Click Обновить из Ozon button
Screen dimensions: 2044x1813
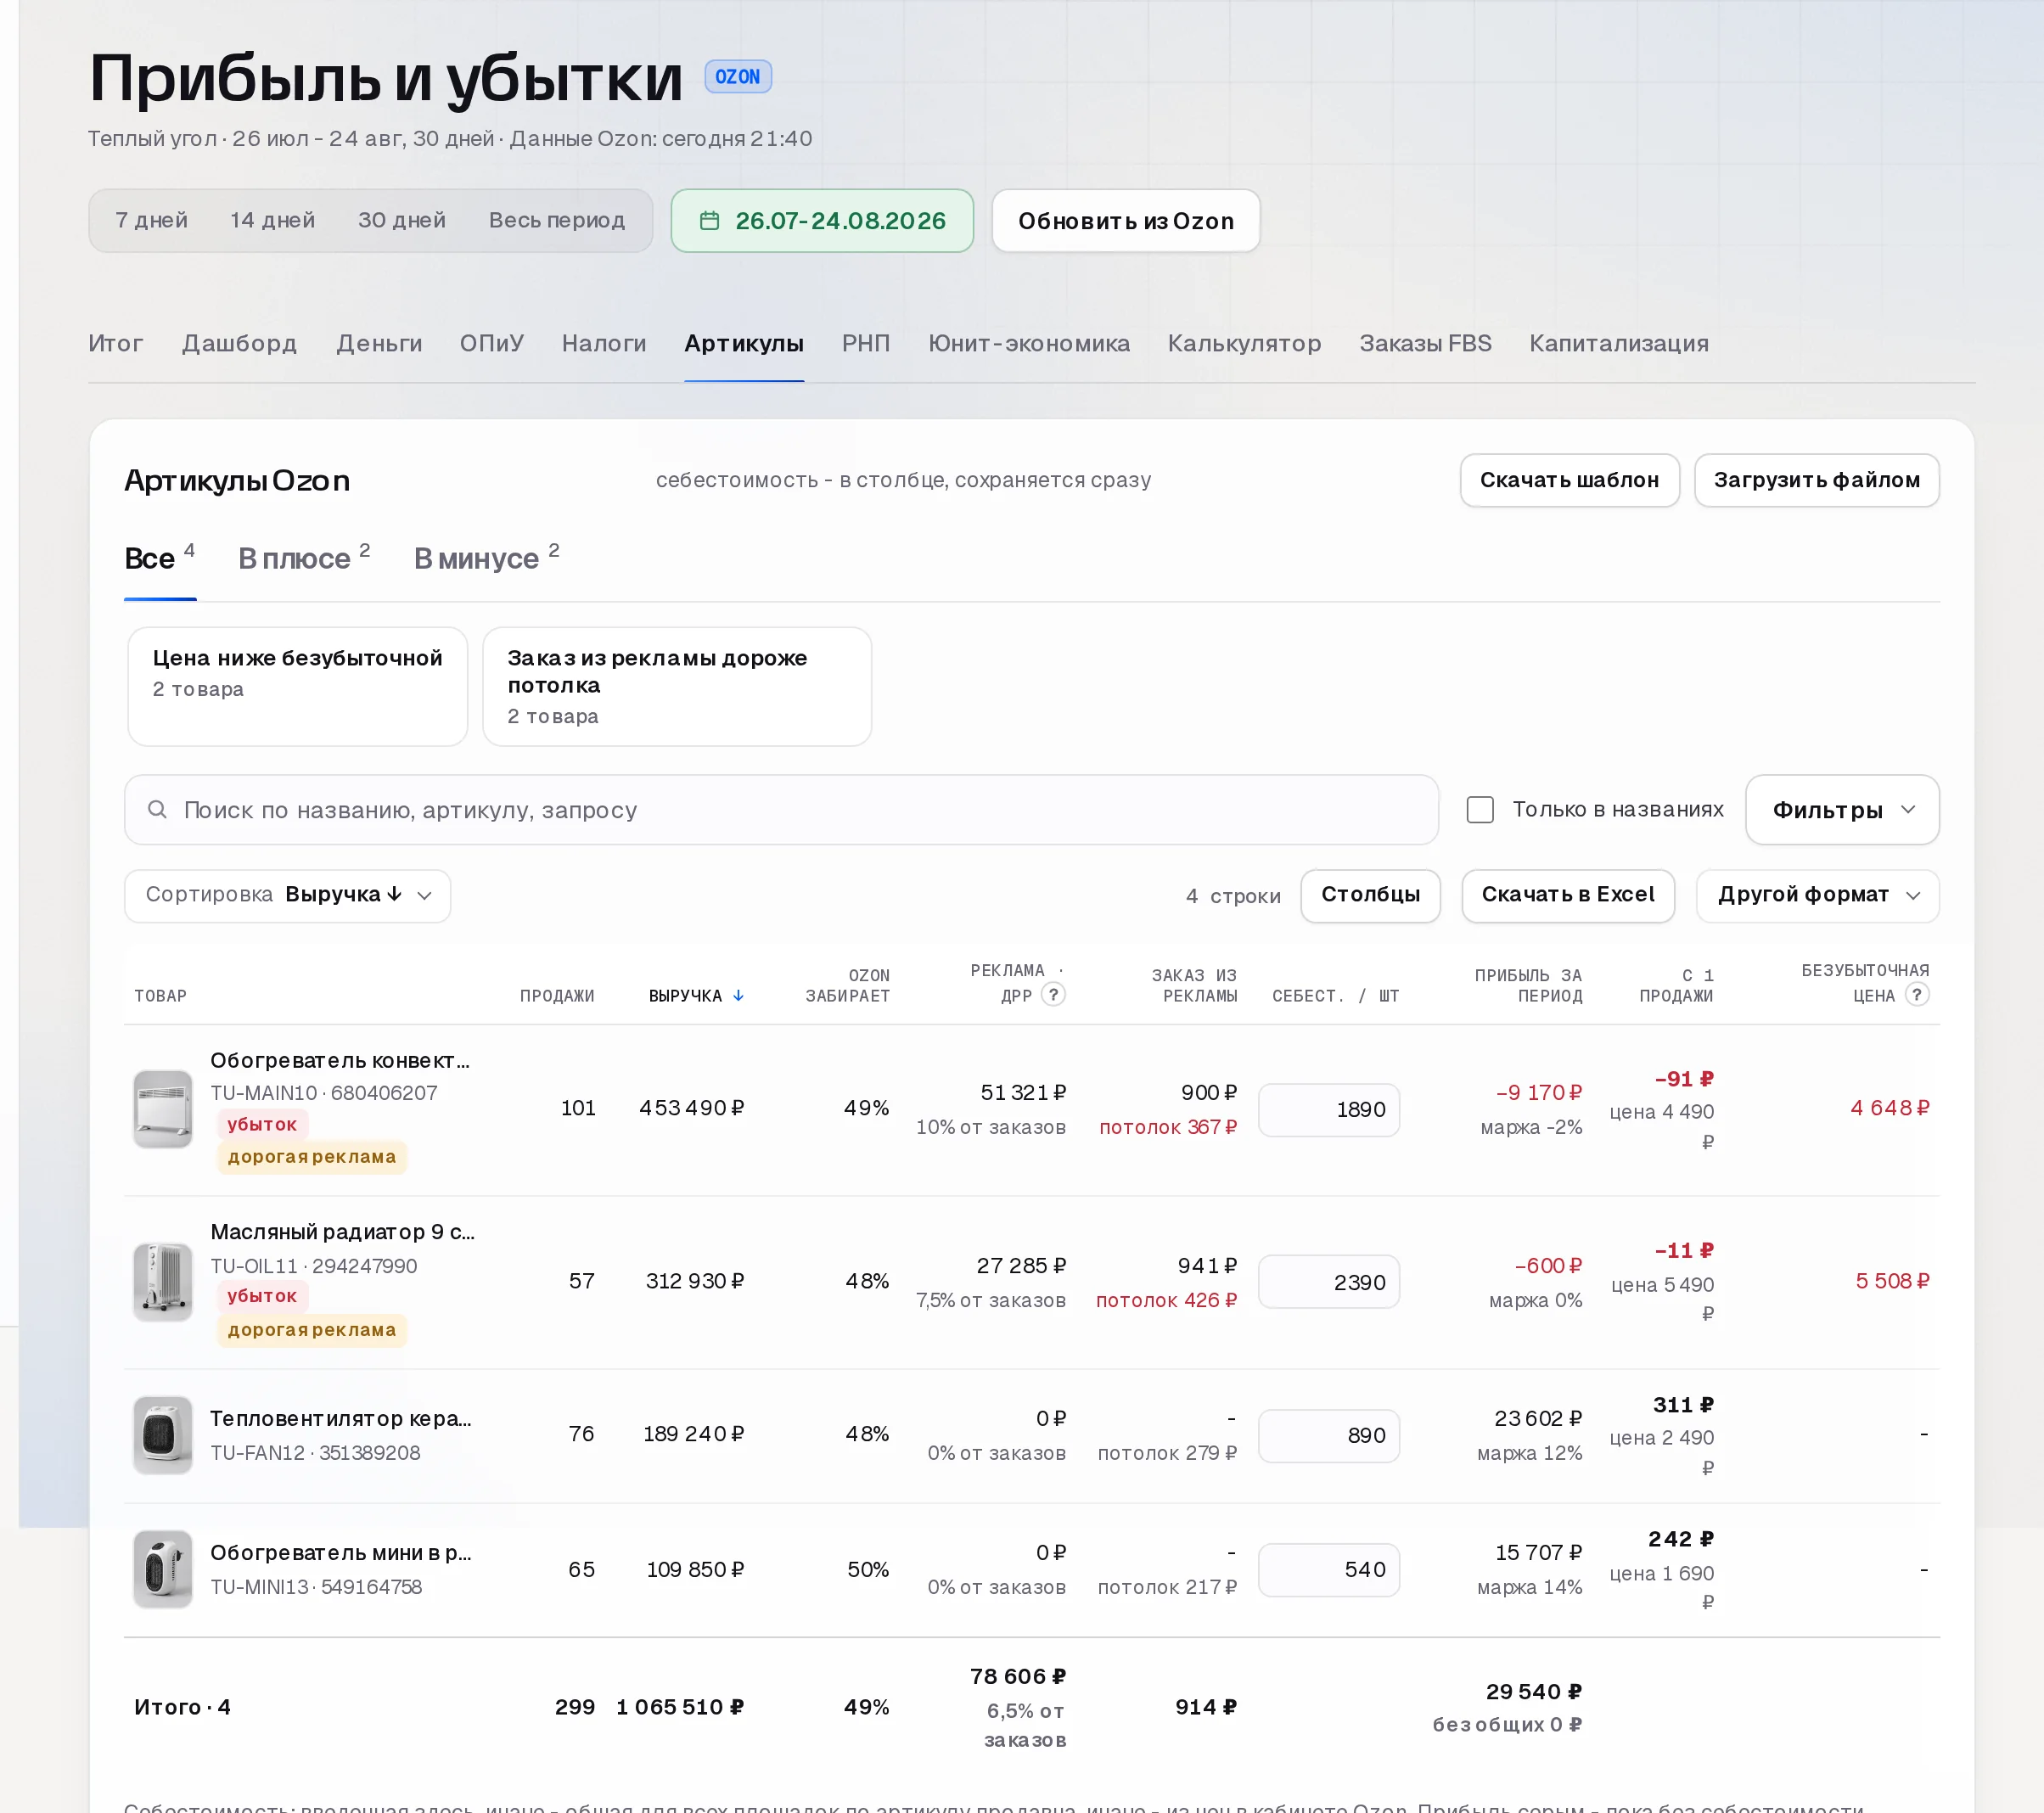(1126, 221)
